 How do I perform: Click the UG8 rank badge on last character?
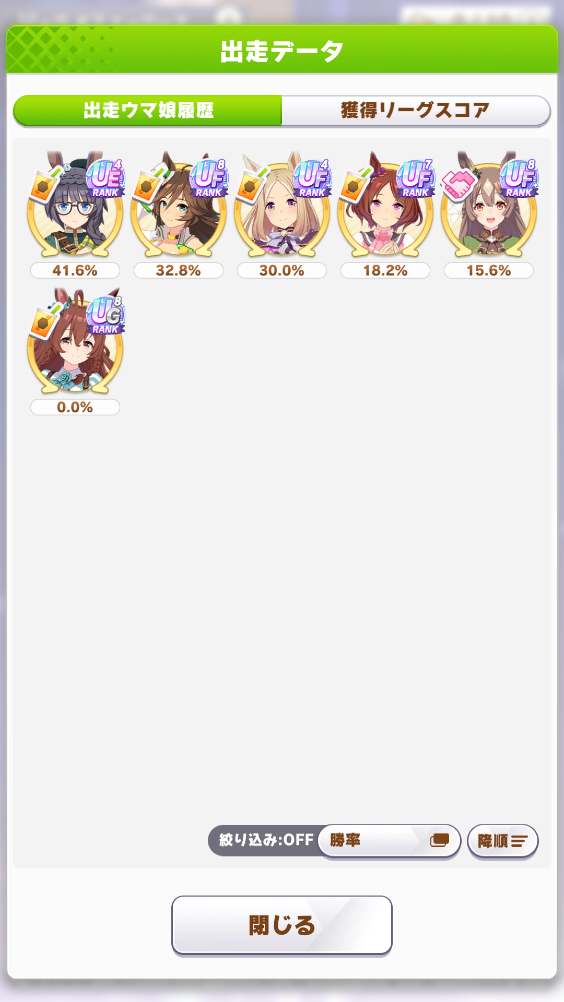[x=105, y=316]
